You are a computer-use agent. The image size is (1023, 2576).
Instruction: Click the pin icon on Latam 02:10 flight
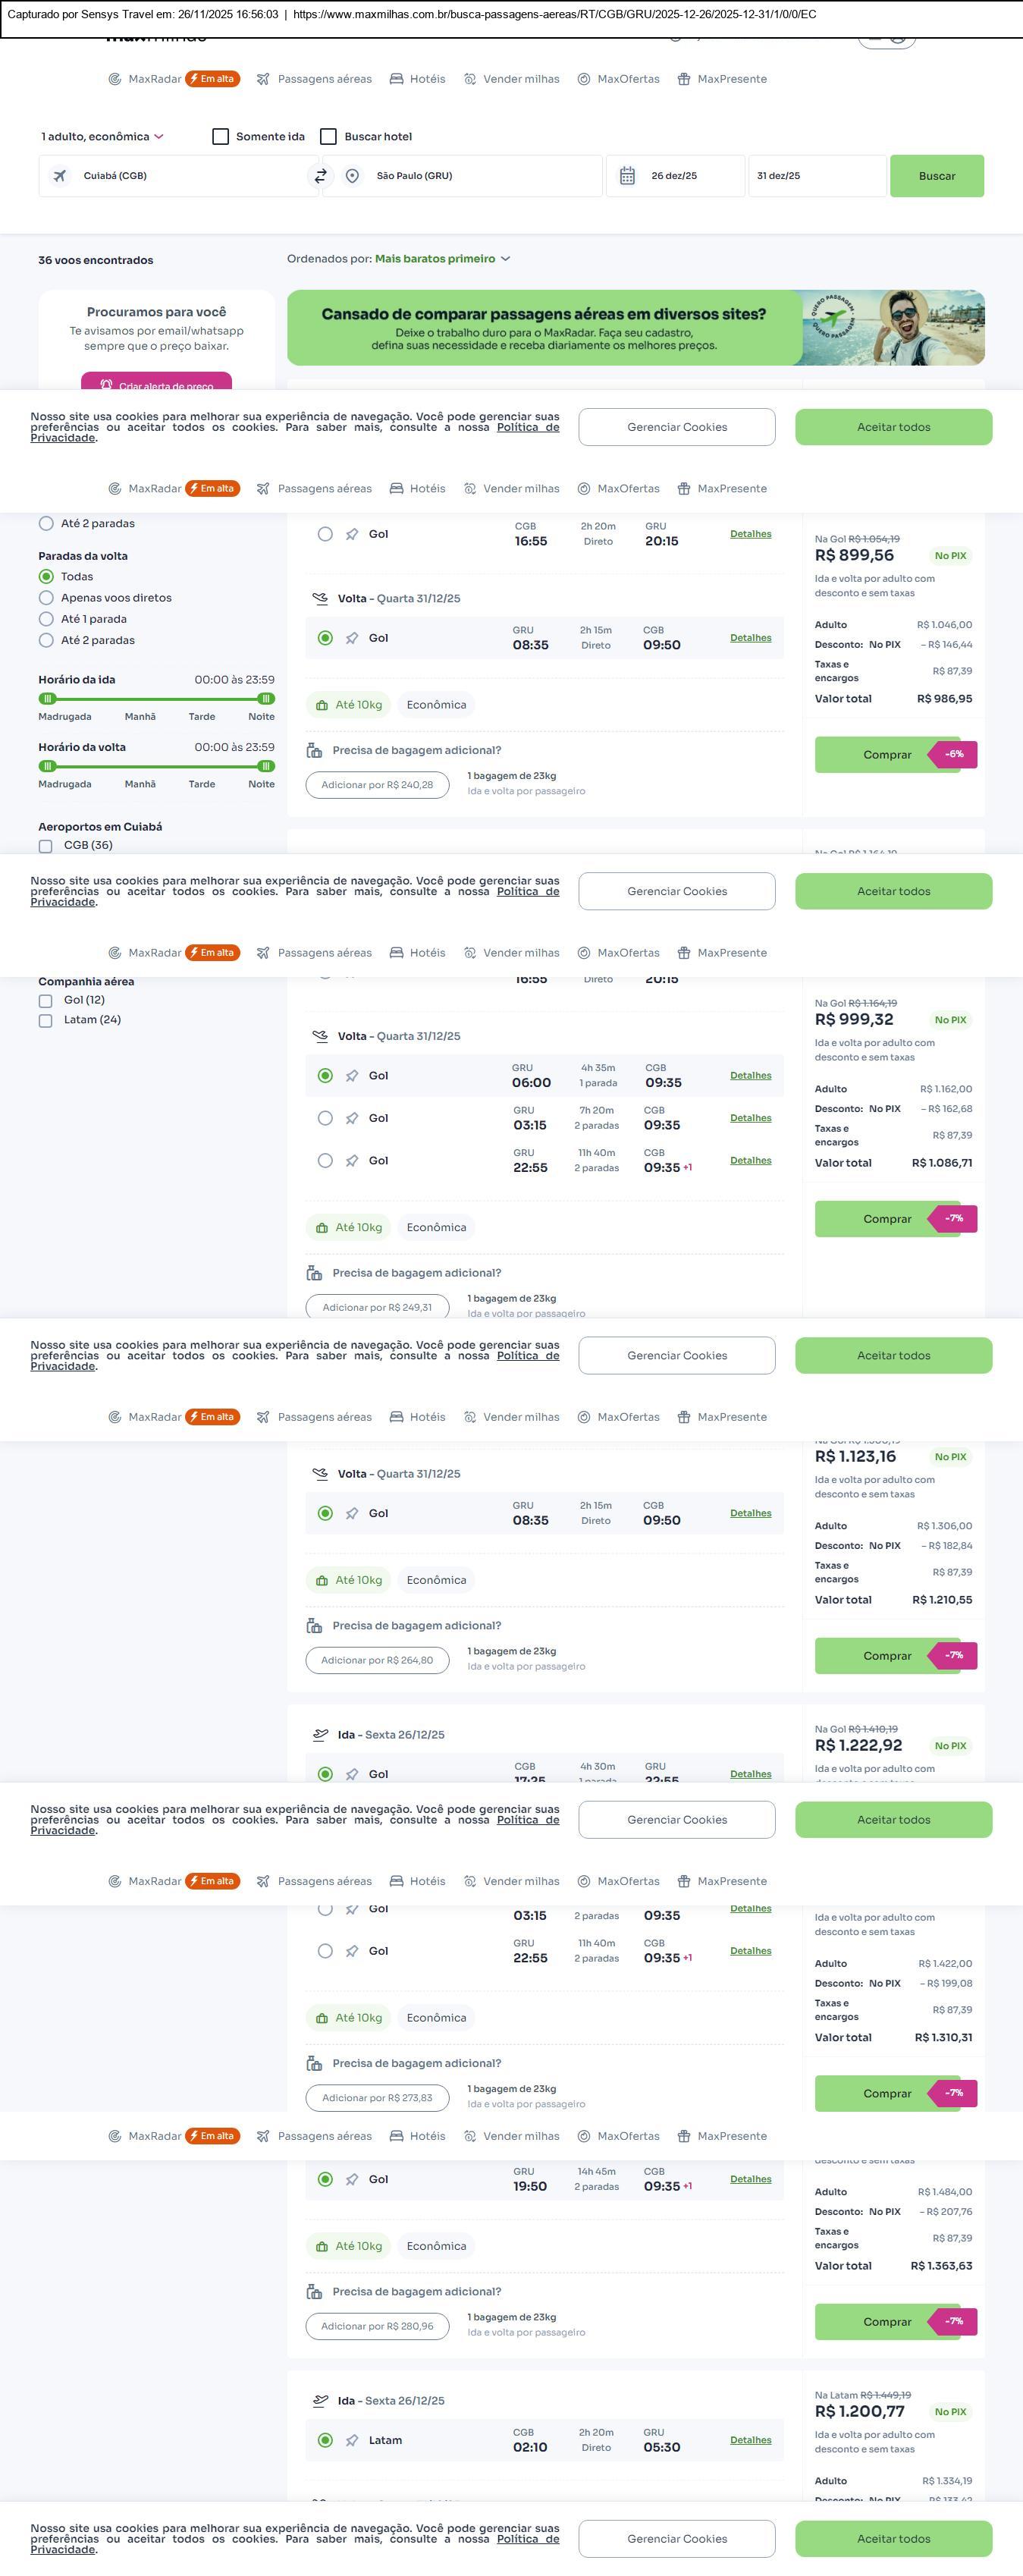tap(352, 2440)
